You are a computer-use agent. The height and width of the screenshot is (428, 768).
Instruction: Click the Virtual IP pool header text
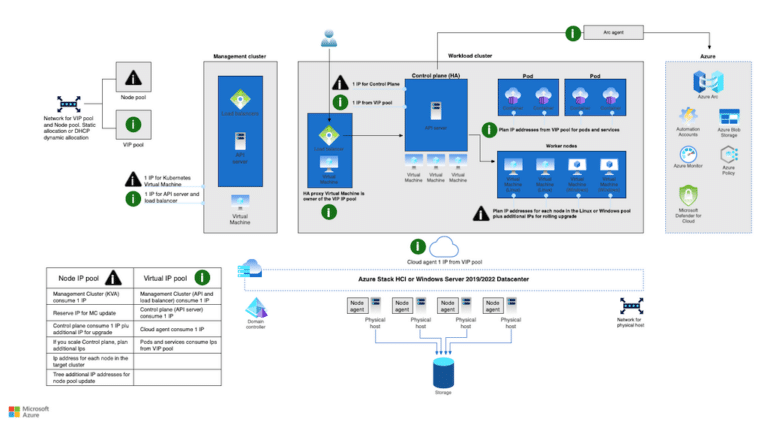[165, 278]
